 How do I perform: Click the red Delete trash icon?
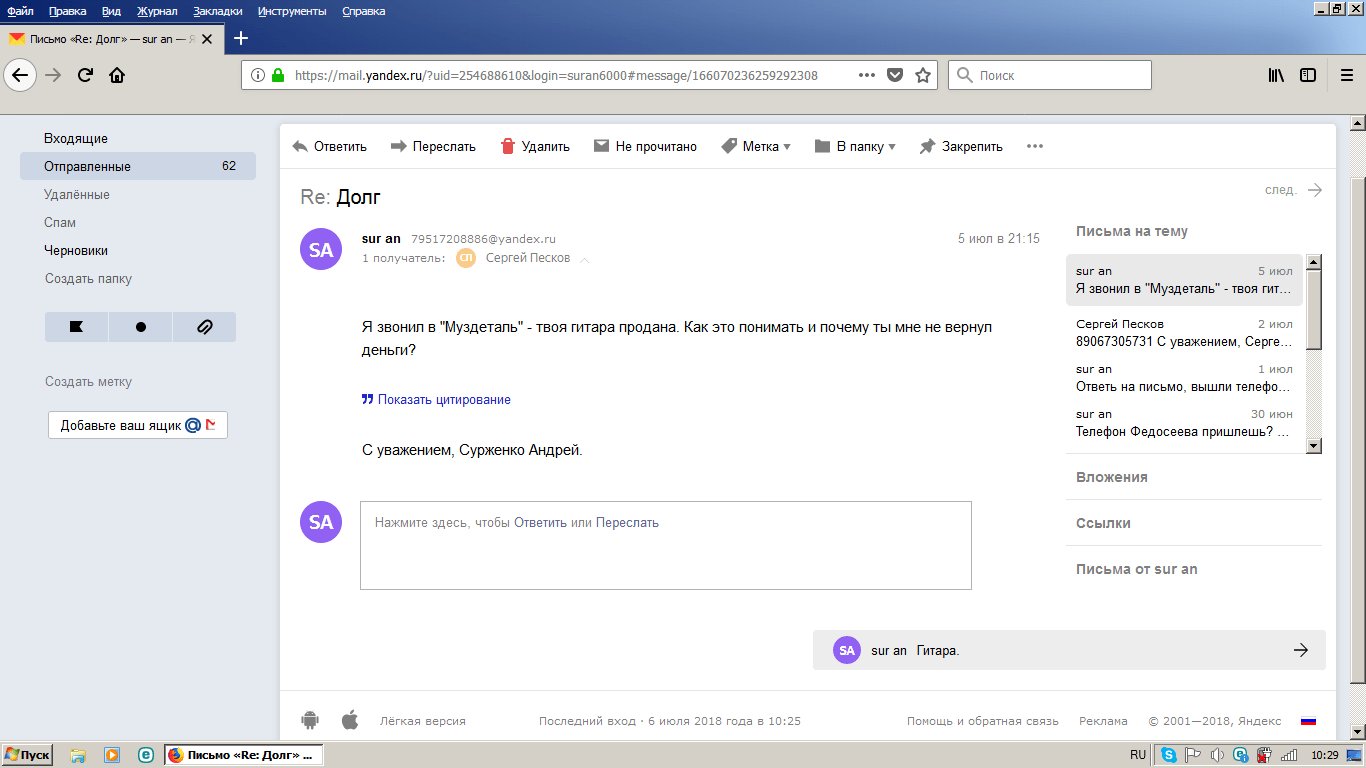[508, 146]
